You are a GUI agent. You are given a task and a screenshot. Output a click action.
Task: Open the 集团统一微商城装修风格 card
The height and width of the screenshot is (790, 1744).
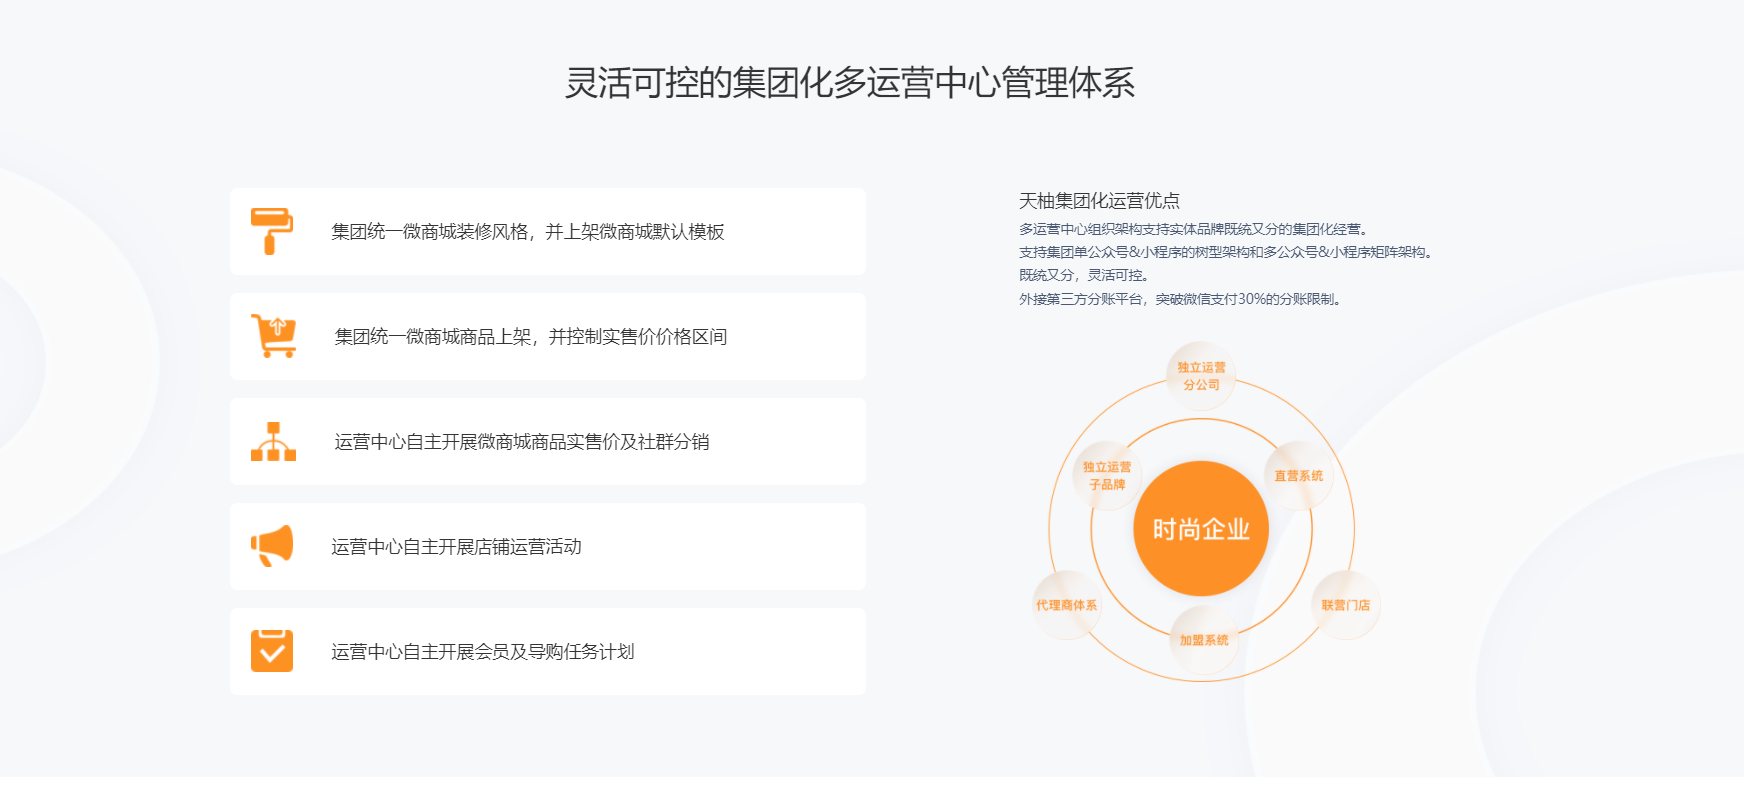tap(548, 231)
